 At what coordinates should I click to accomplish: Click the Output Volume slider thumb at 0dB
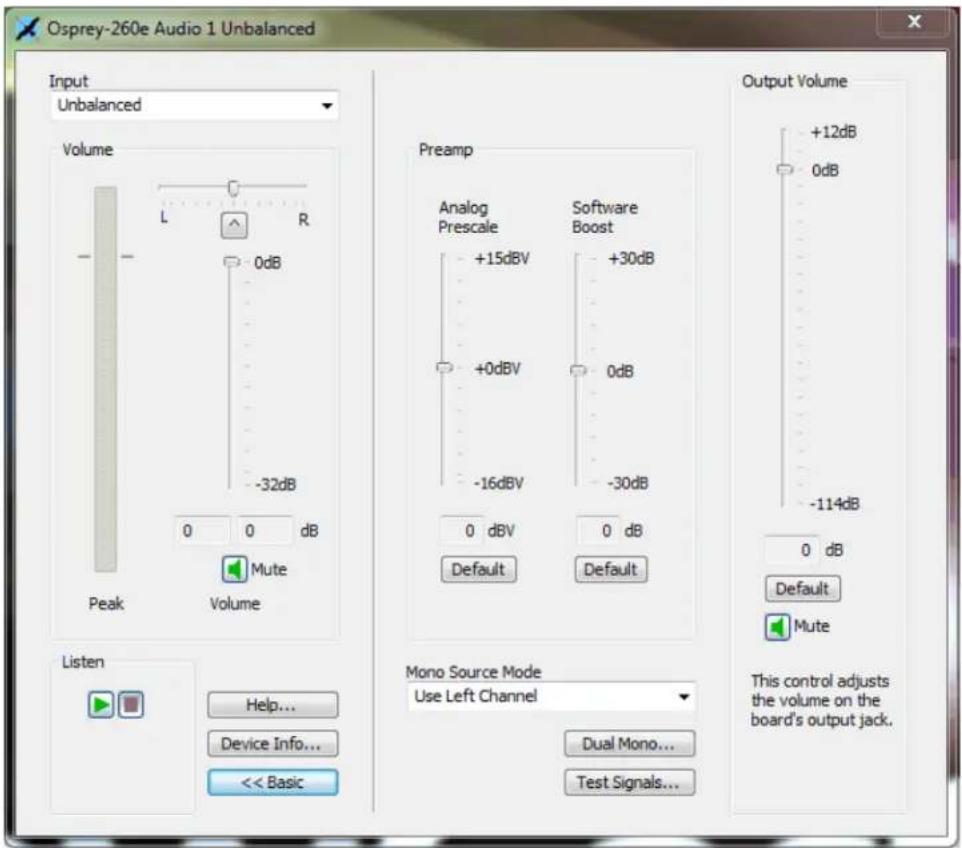point(785,169)
